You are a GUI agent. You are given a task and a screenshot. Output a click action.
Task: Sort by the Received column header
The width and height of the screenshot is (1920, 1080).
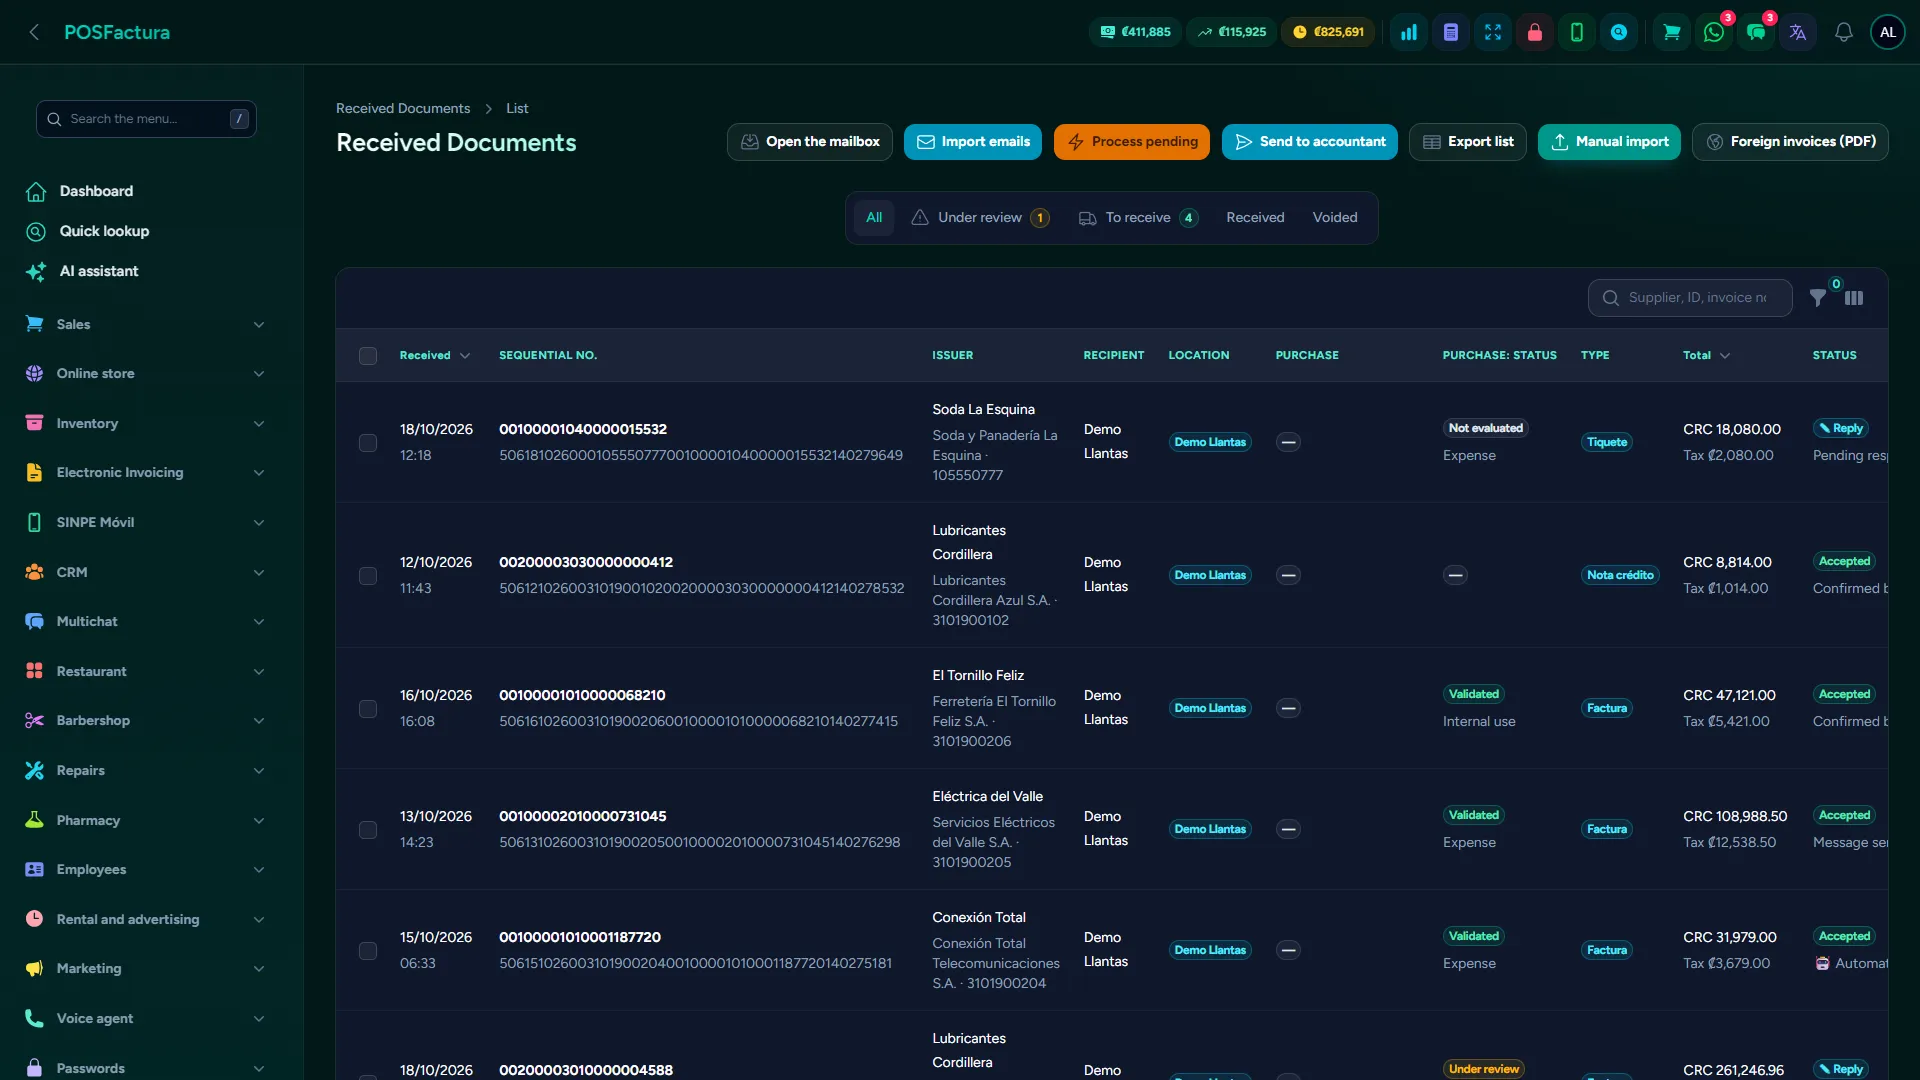click(x=435, y=356)
